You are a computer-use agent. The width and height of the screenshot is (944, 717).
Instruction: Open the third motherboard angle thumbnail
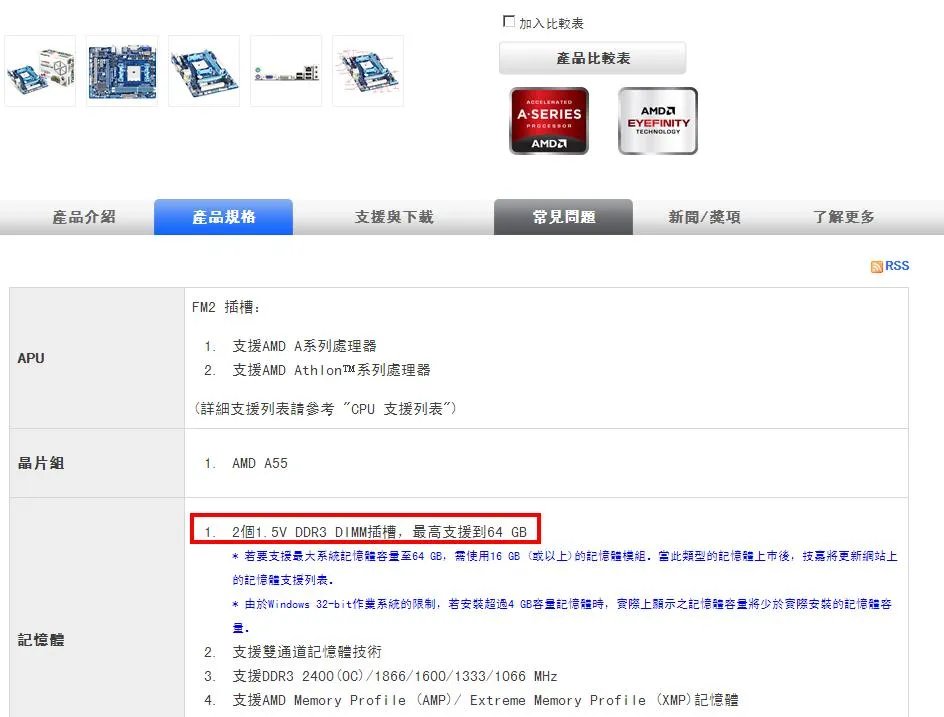pos(203,70)
